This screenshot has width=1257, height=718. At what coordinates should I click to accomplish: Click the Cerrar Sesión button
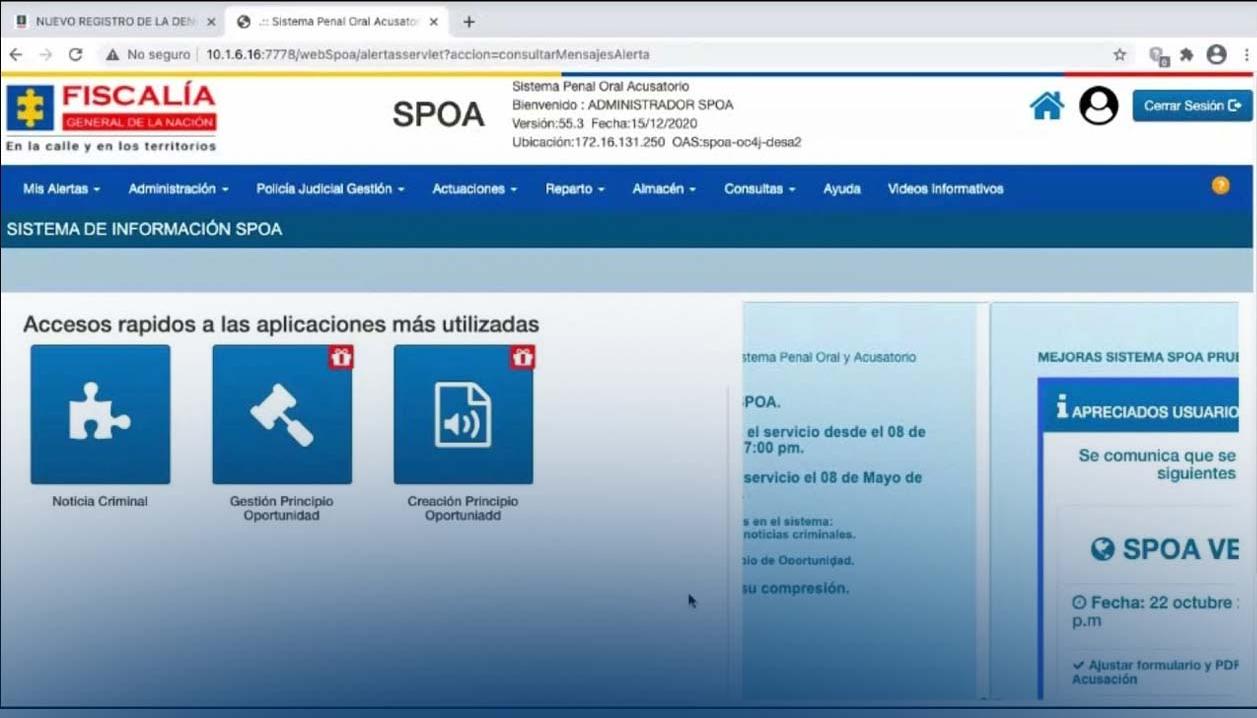(1192, 105)
